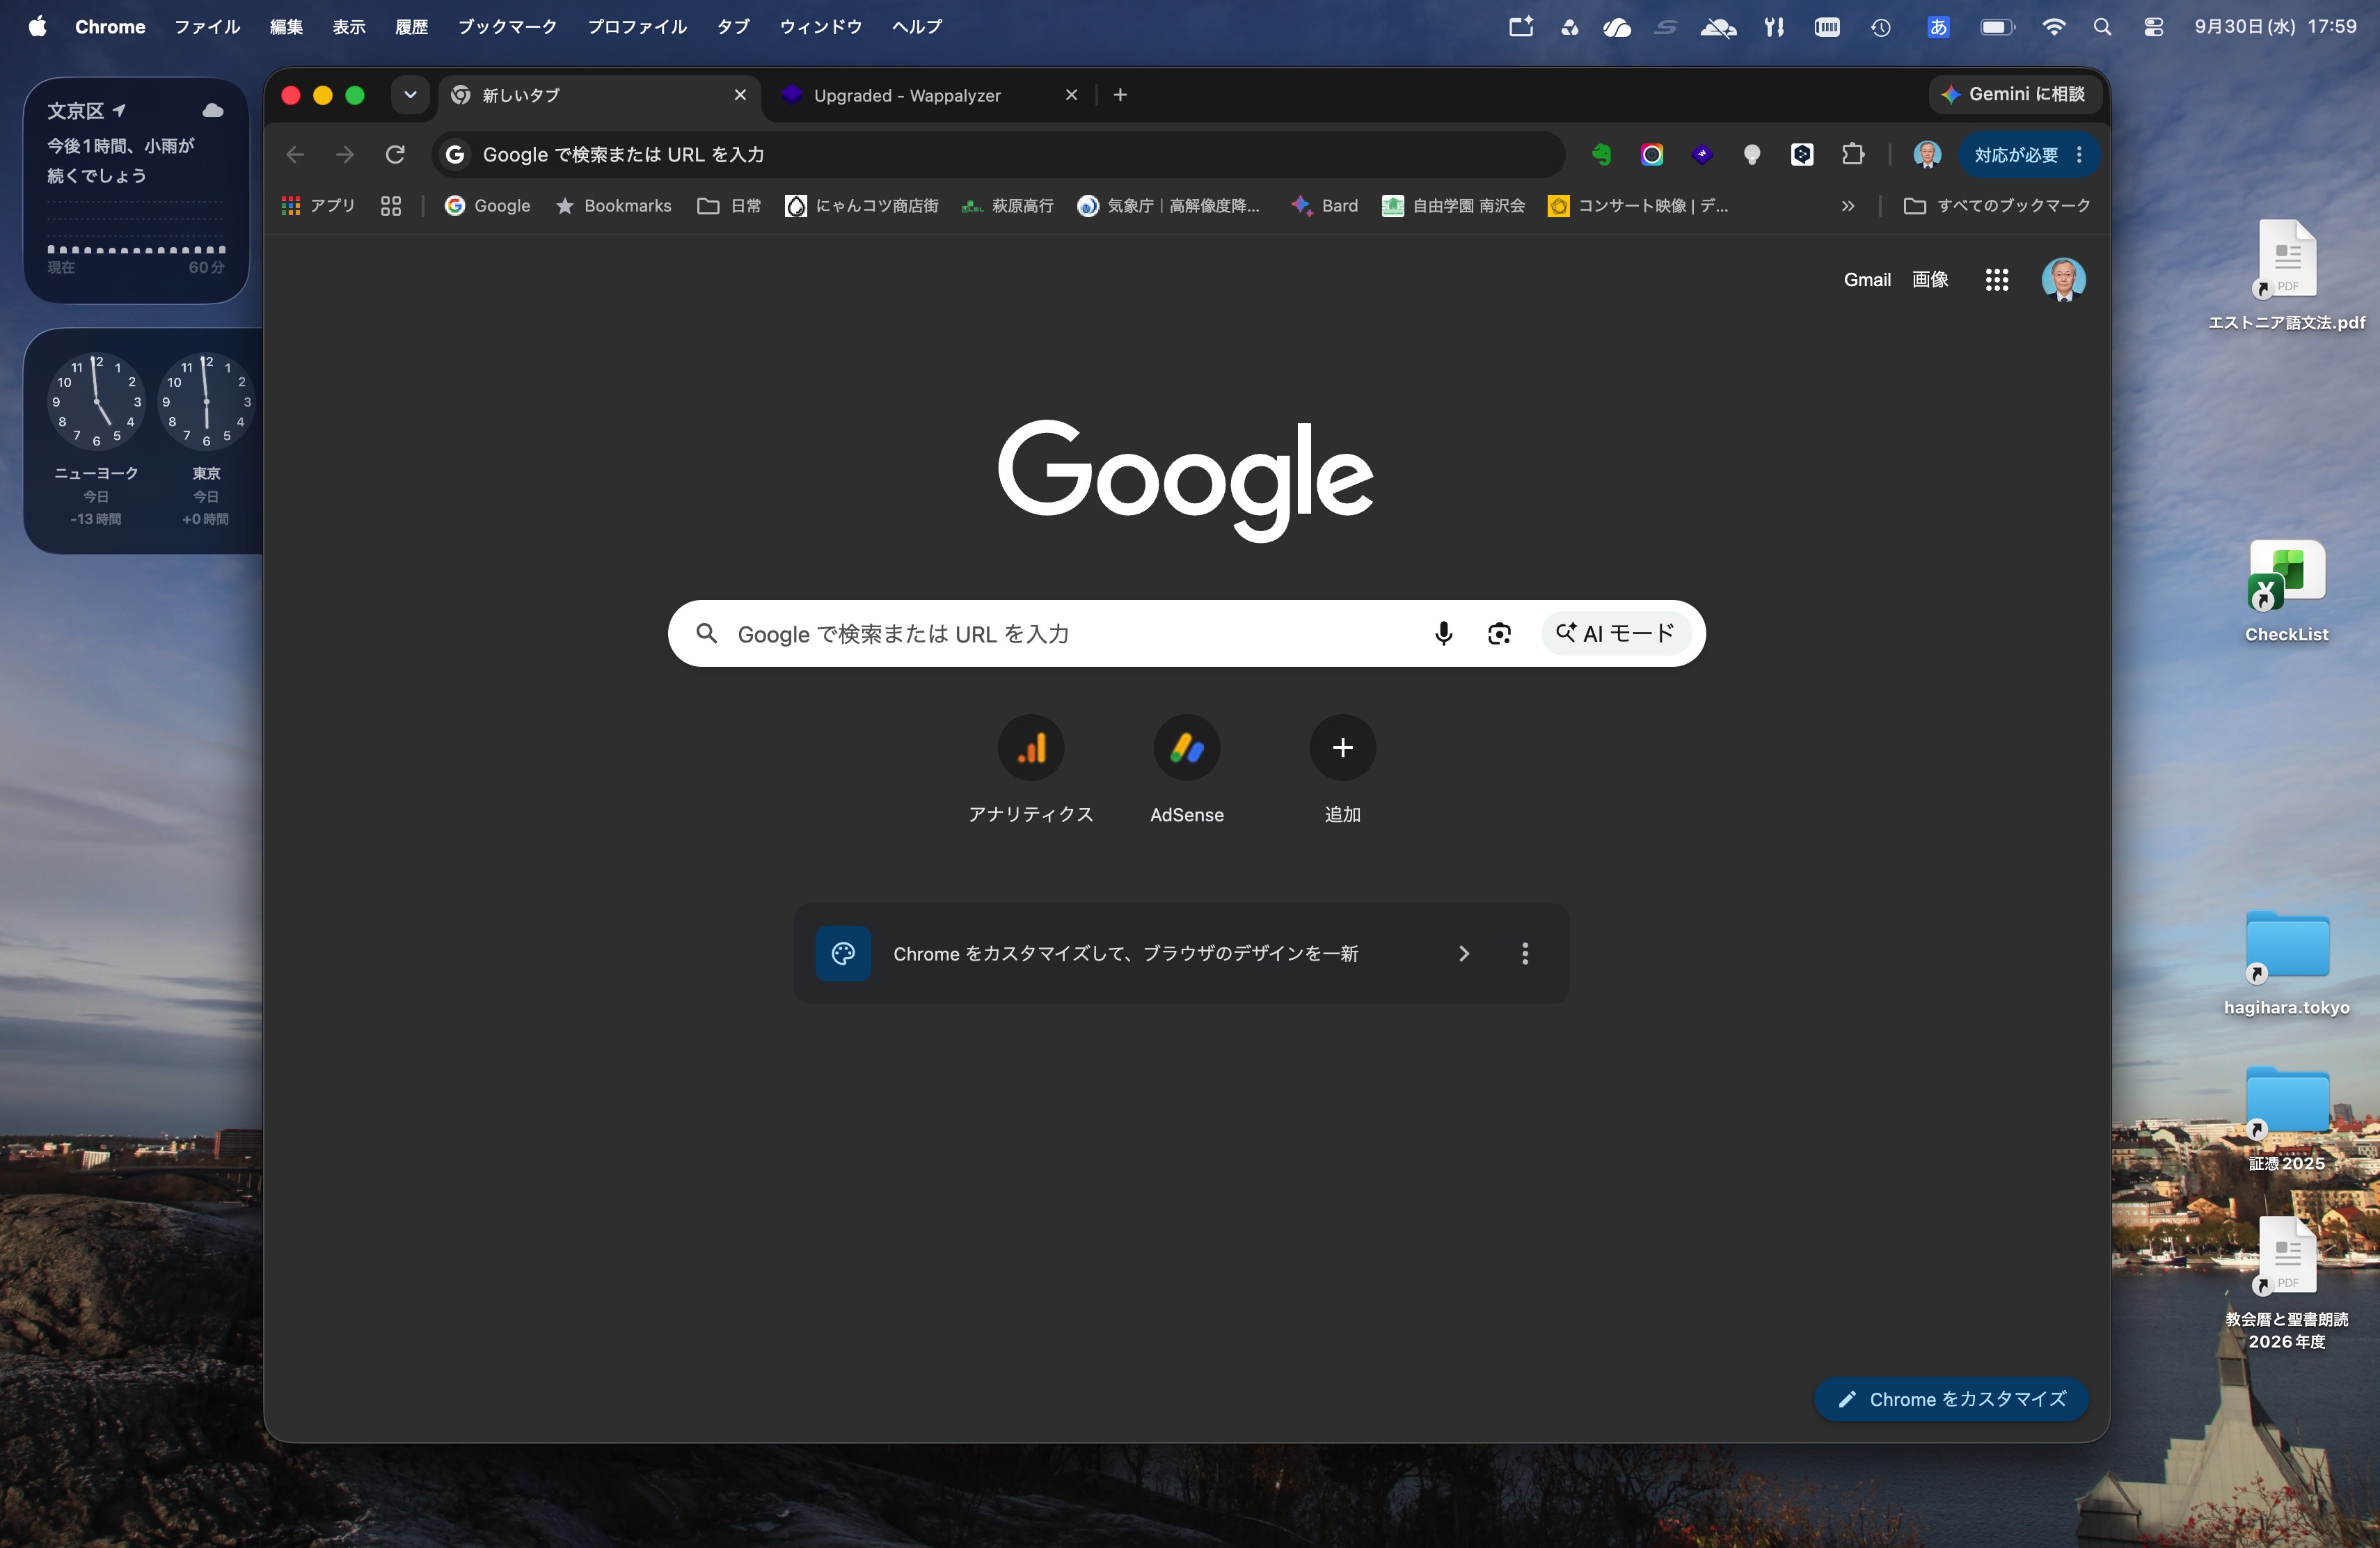Open すべてのブックマーク folder
Screen dimensions: 2380x1548
[1997, 206]
